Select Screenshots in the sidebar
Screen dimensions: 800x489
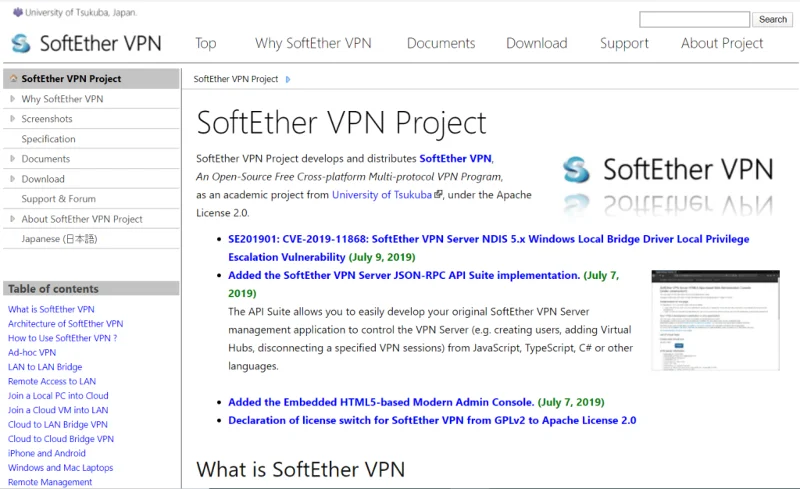tap(47, 118)
